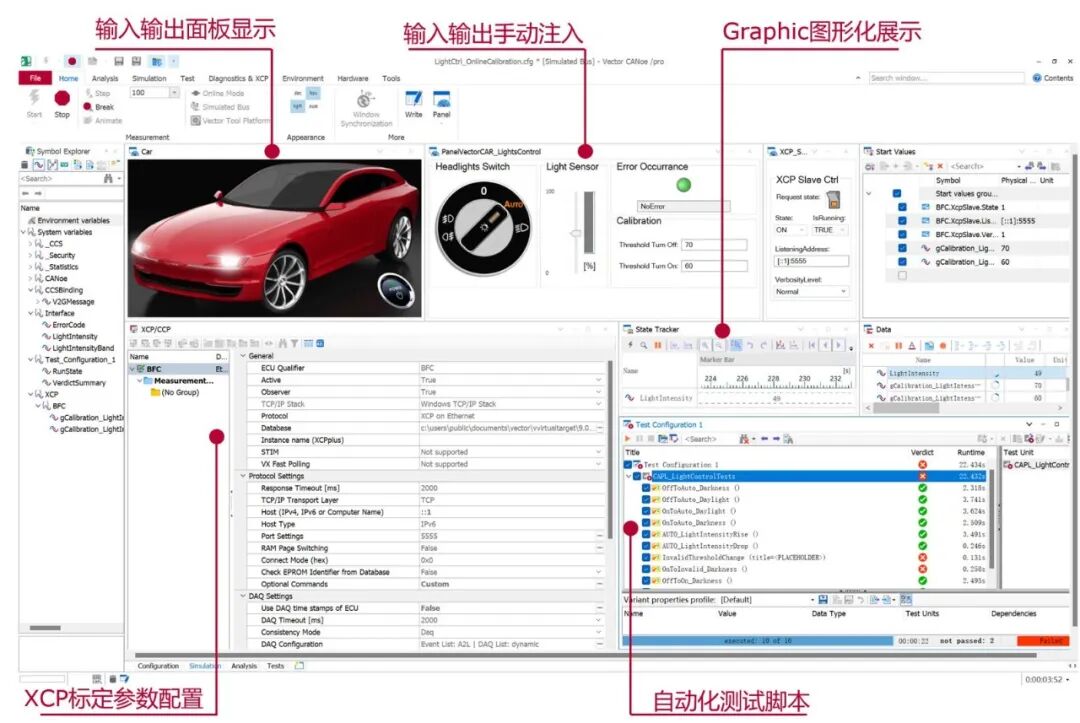Screen dimensions: 1080x723
Task: Collapse the System variables tree node
Action: point(24,232)
